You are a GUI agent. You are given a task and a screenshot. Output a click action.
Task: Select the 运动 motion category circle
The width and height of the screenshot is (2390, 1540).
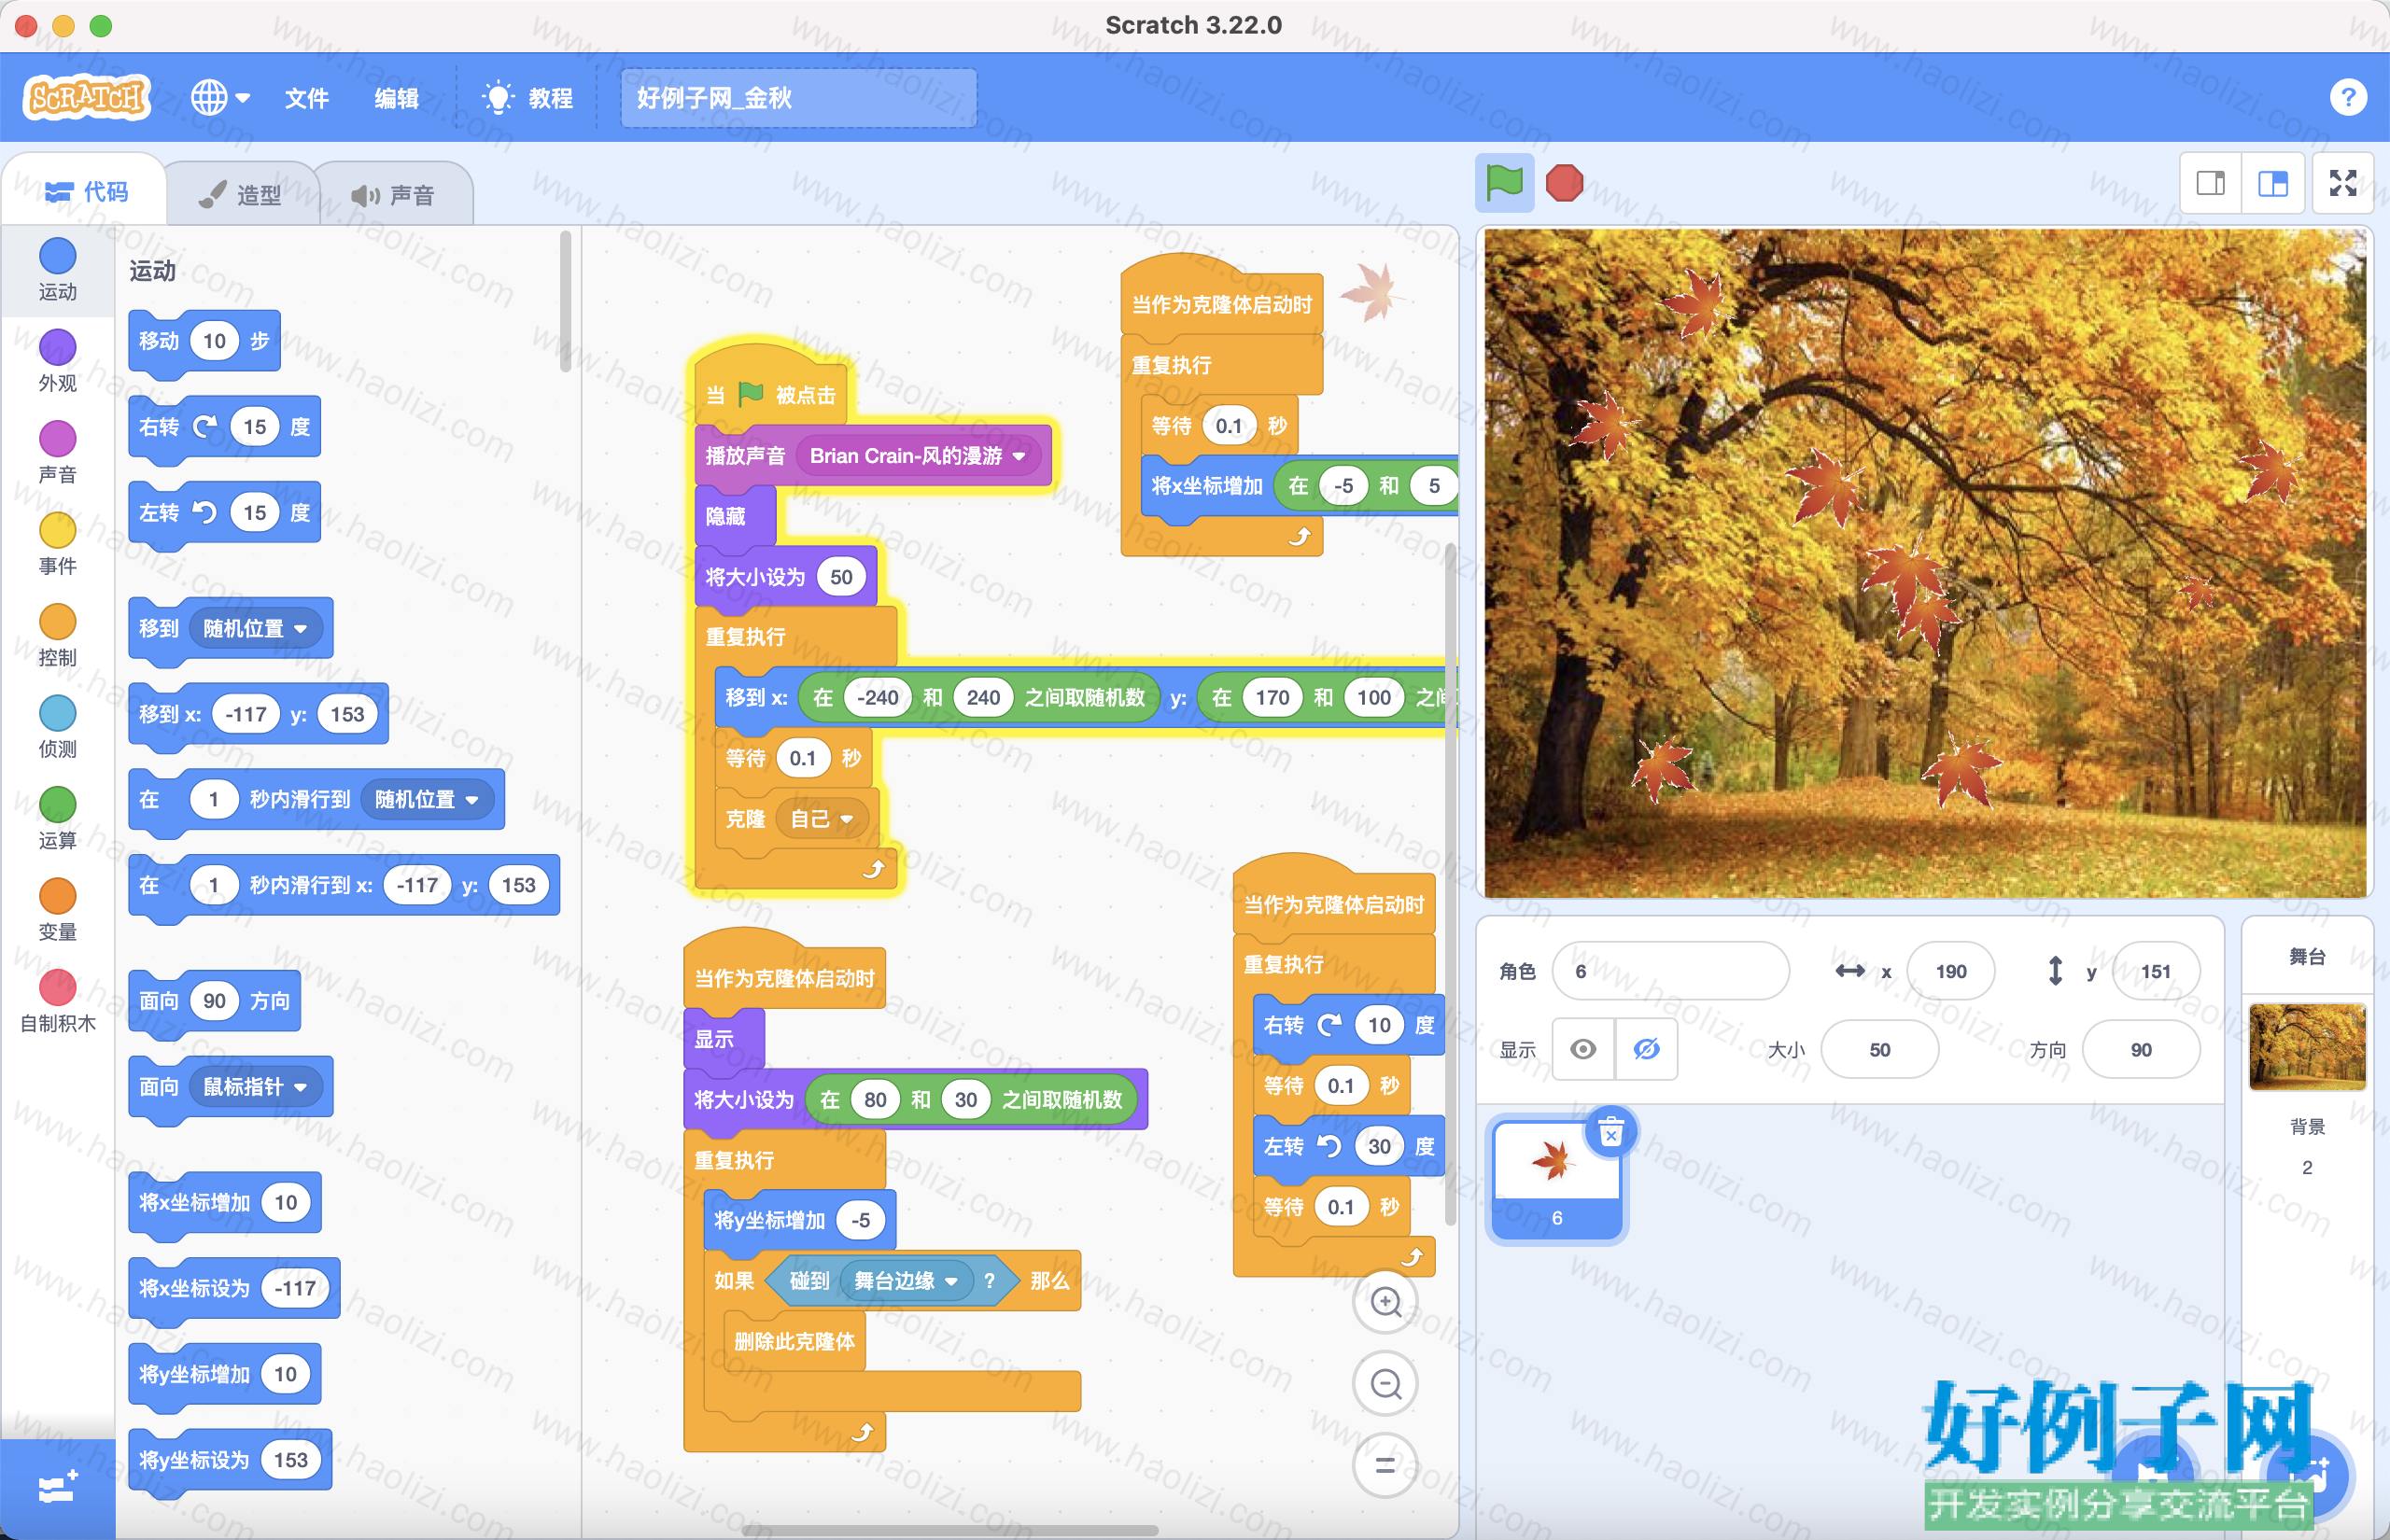tap(57, 256)
